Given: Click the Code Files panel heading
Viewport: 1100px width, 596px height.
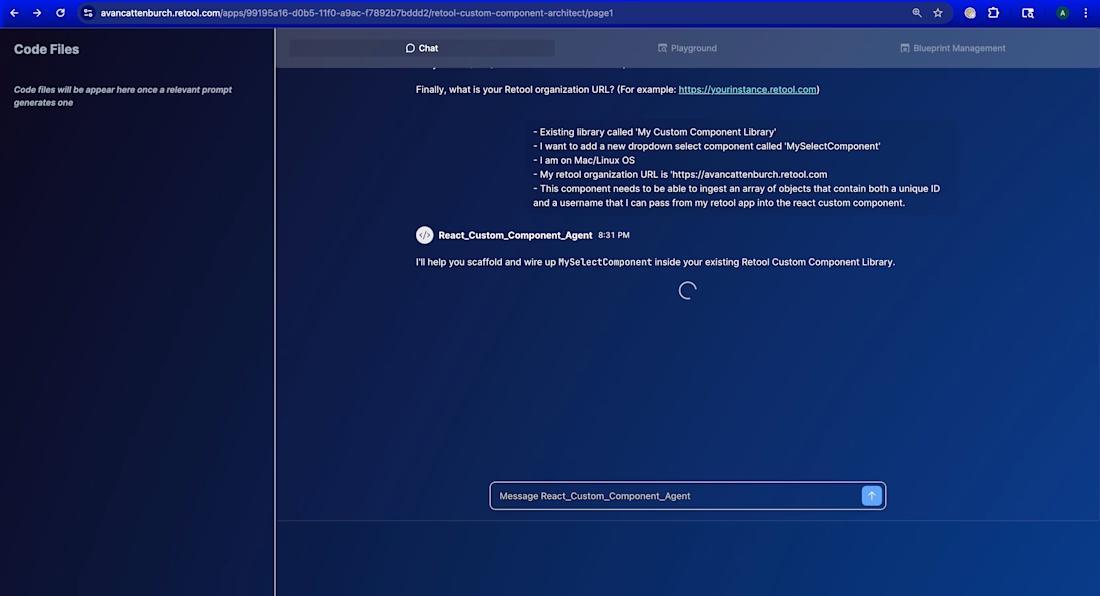Looking at the screenshot, I should click(x=46, y=49).
